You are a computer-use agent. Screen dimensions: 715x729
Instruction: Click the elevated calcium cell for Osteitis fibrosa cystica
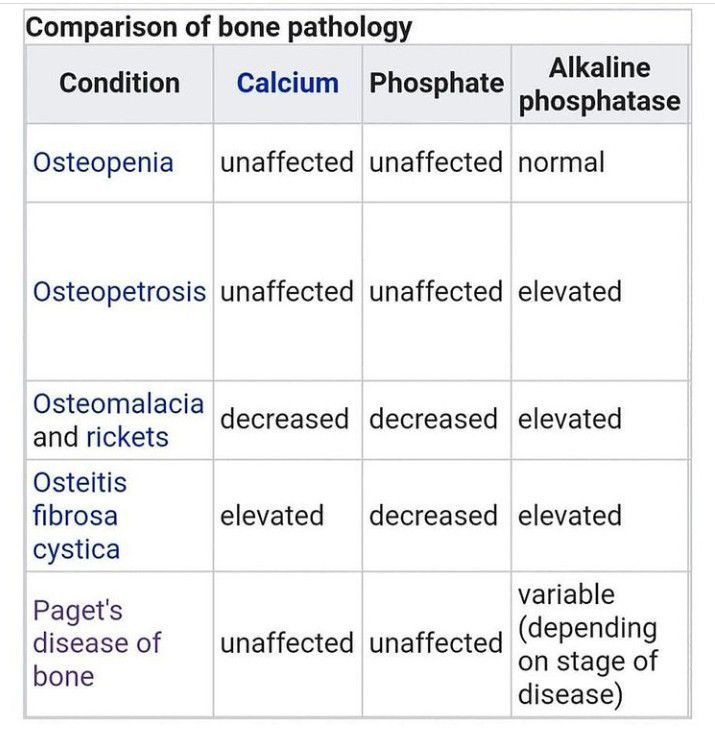[x=272, y=516]
